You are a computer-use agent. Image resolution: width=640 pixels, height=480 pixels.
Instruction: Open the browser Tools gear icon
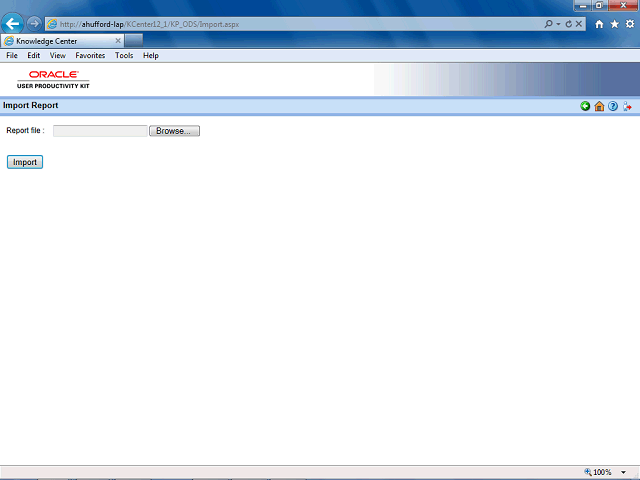(630, 24)
